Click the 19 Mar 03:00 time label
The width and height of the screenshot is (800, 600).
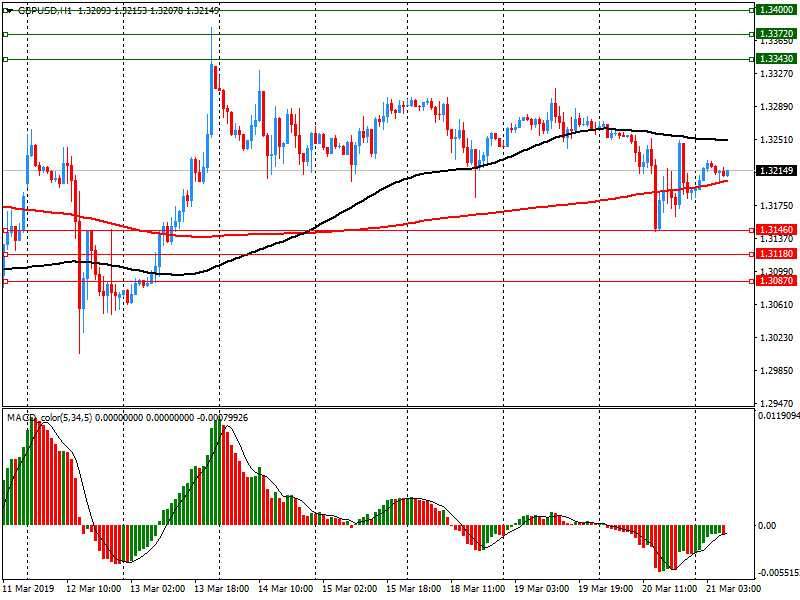point(541,589)
